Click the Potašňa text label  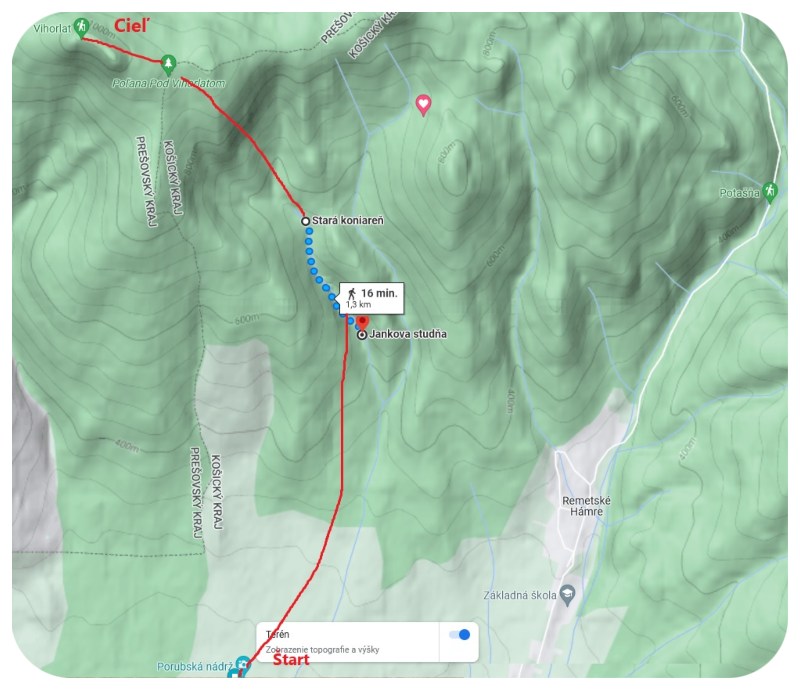pos(739,193)
